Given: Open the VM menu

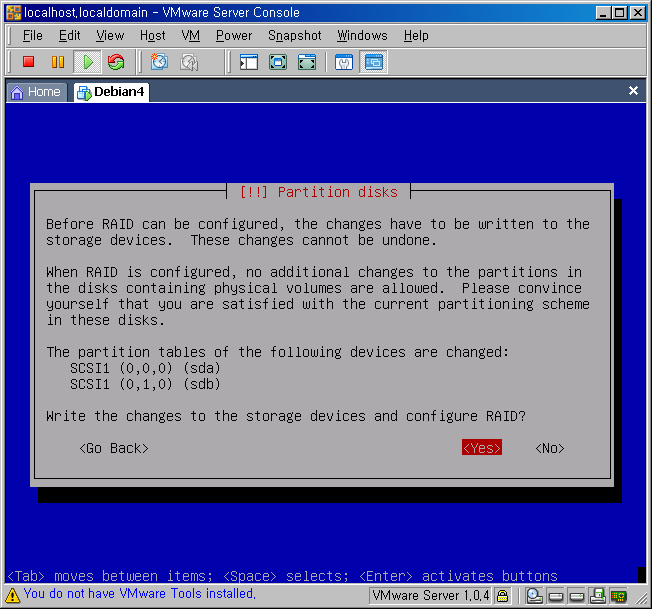Looking at the screenshot, I should 191,35.
